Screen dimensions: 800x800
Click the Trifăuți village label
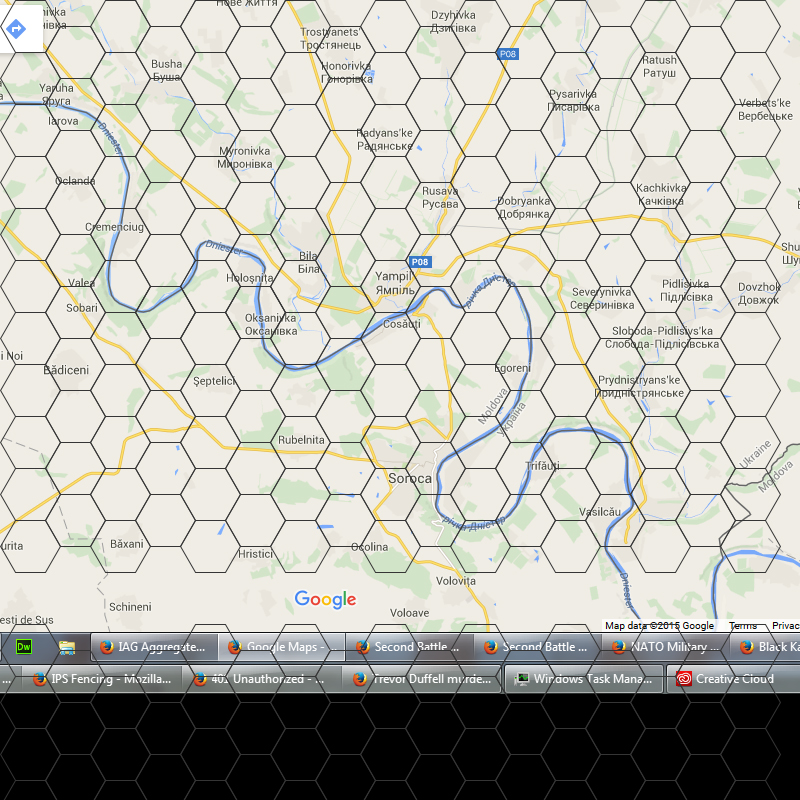tap(542, 465)
